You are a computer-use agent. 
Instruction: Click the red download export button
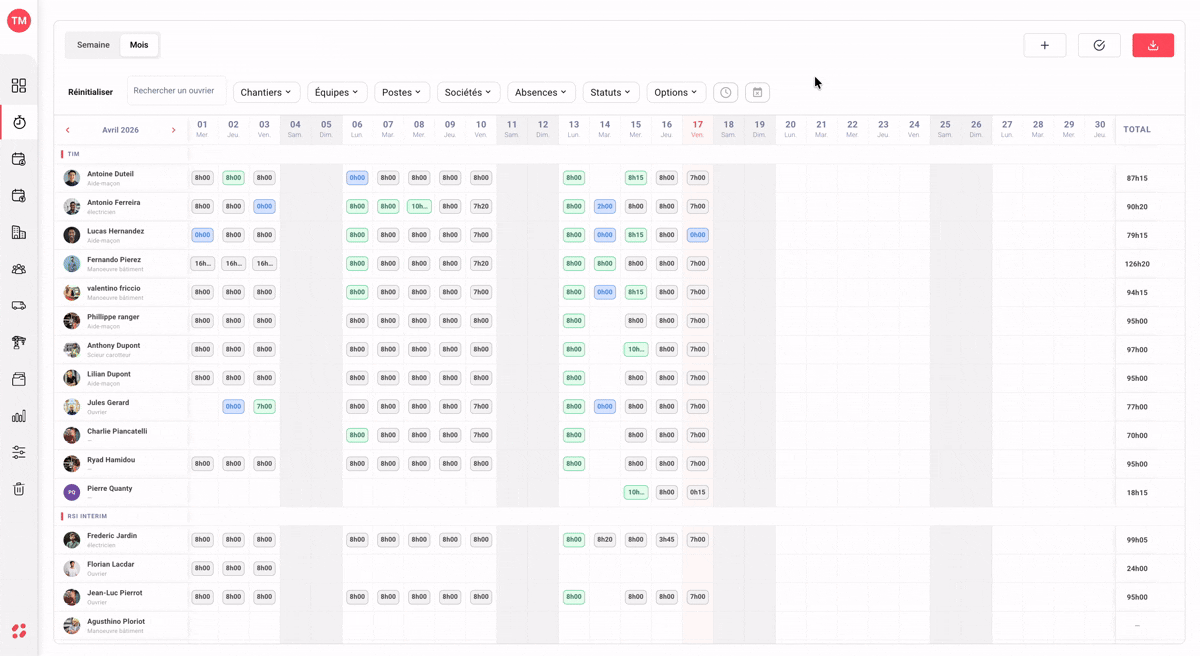point(1153,45)
